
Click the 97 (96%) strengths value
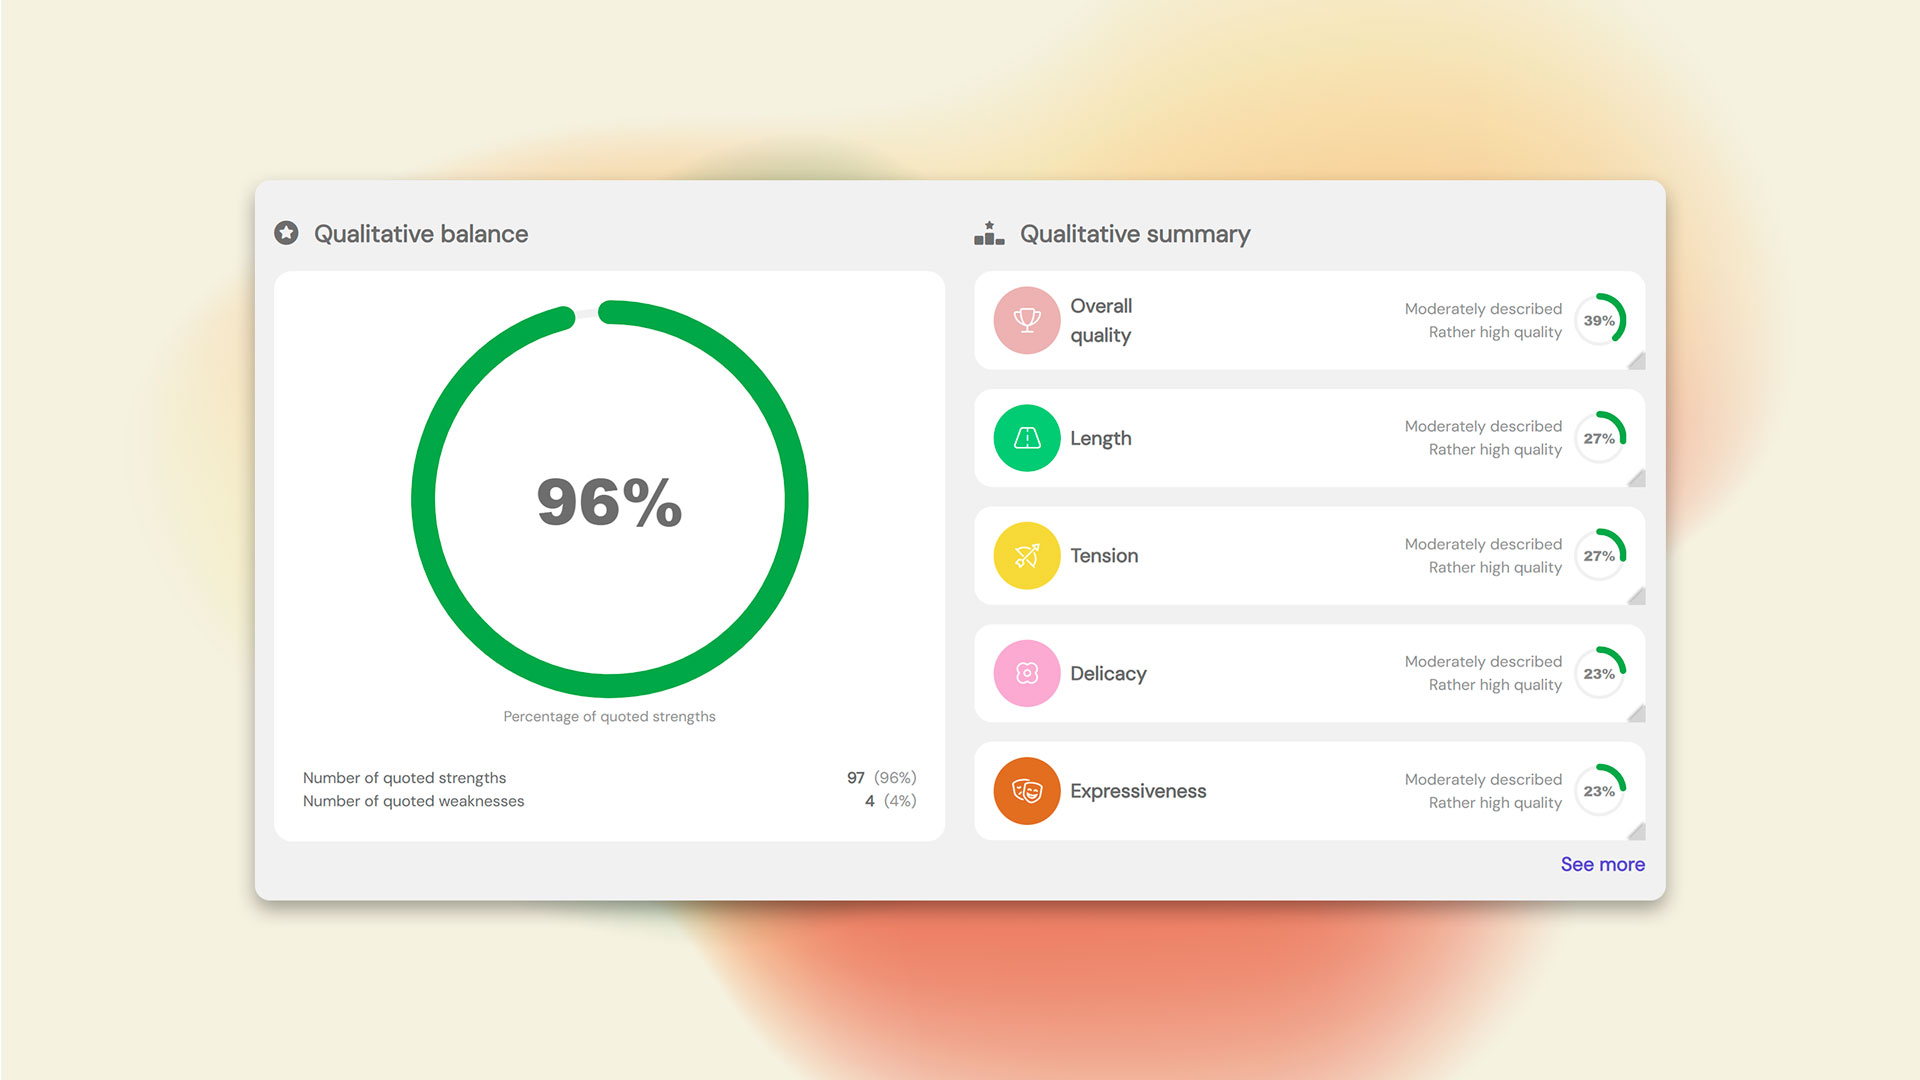click(881, 777)
